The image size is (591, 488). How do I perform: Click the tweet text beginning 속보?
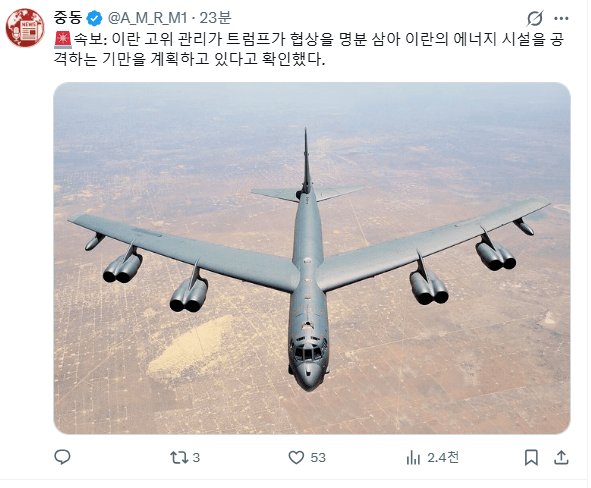coord(309,49)
